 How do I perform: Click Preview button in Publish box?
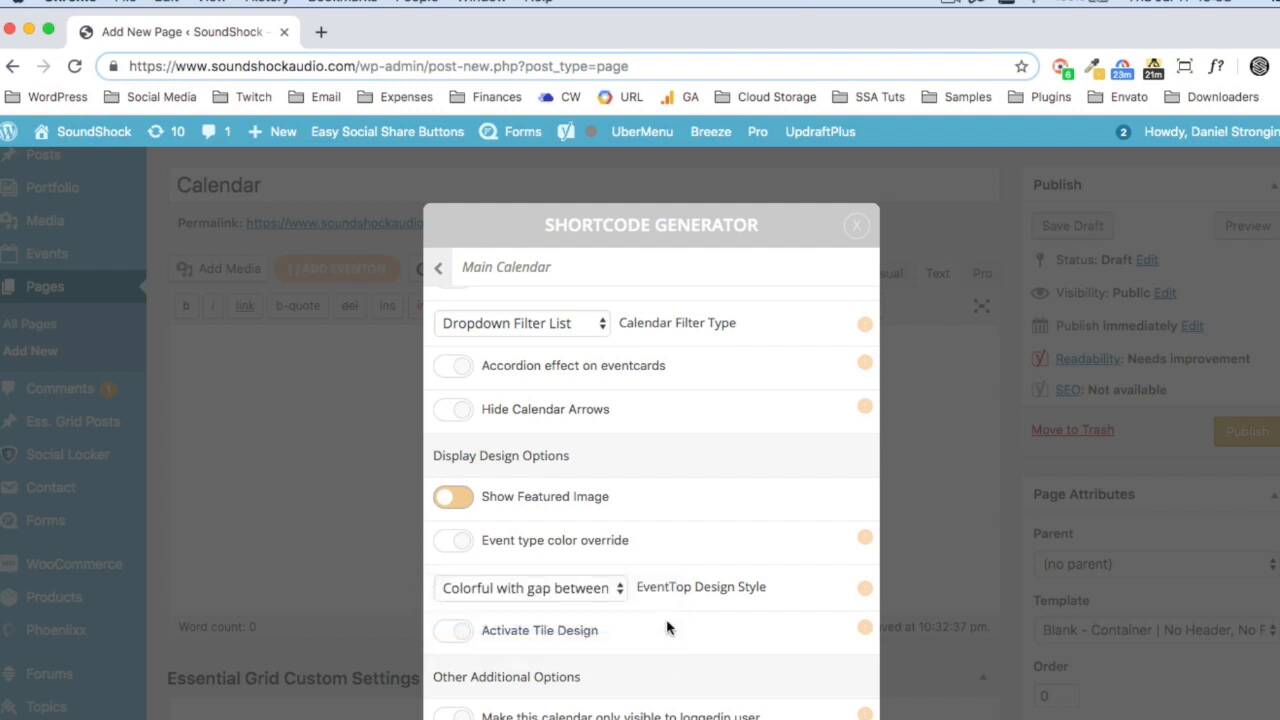pos(1247,226)
